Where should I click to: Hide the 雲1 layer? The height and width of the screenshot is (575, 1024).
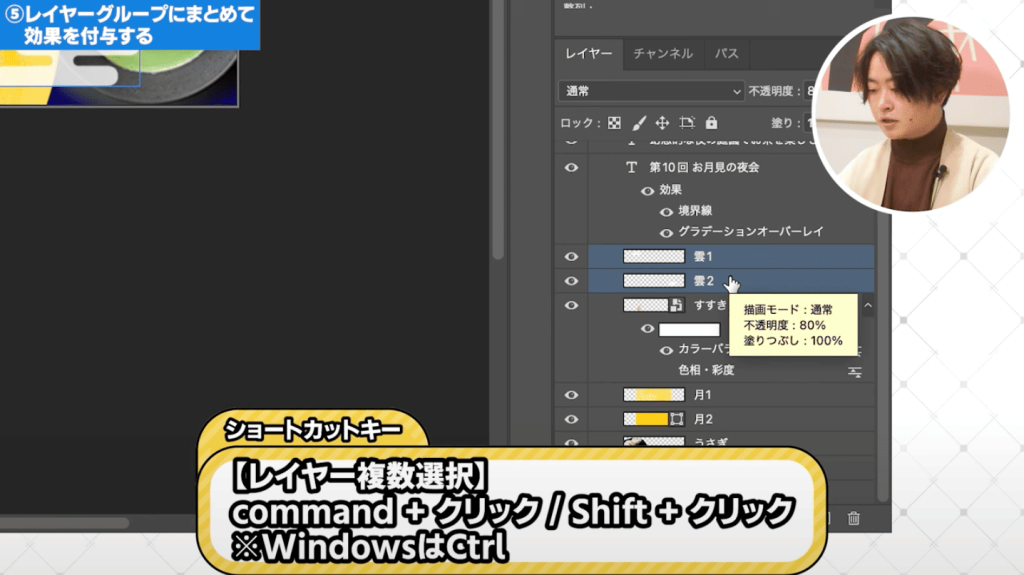coord(571,257)
